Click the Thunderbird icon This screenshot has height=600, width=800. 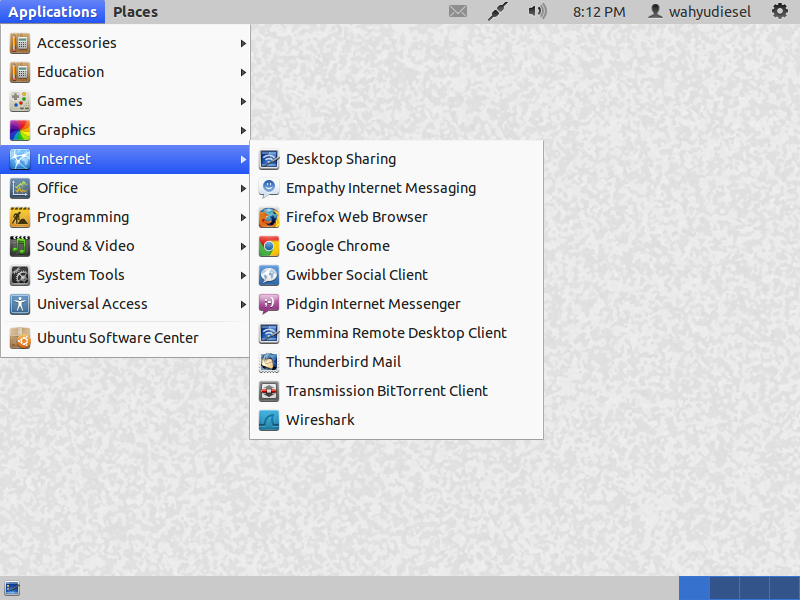269,362
